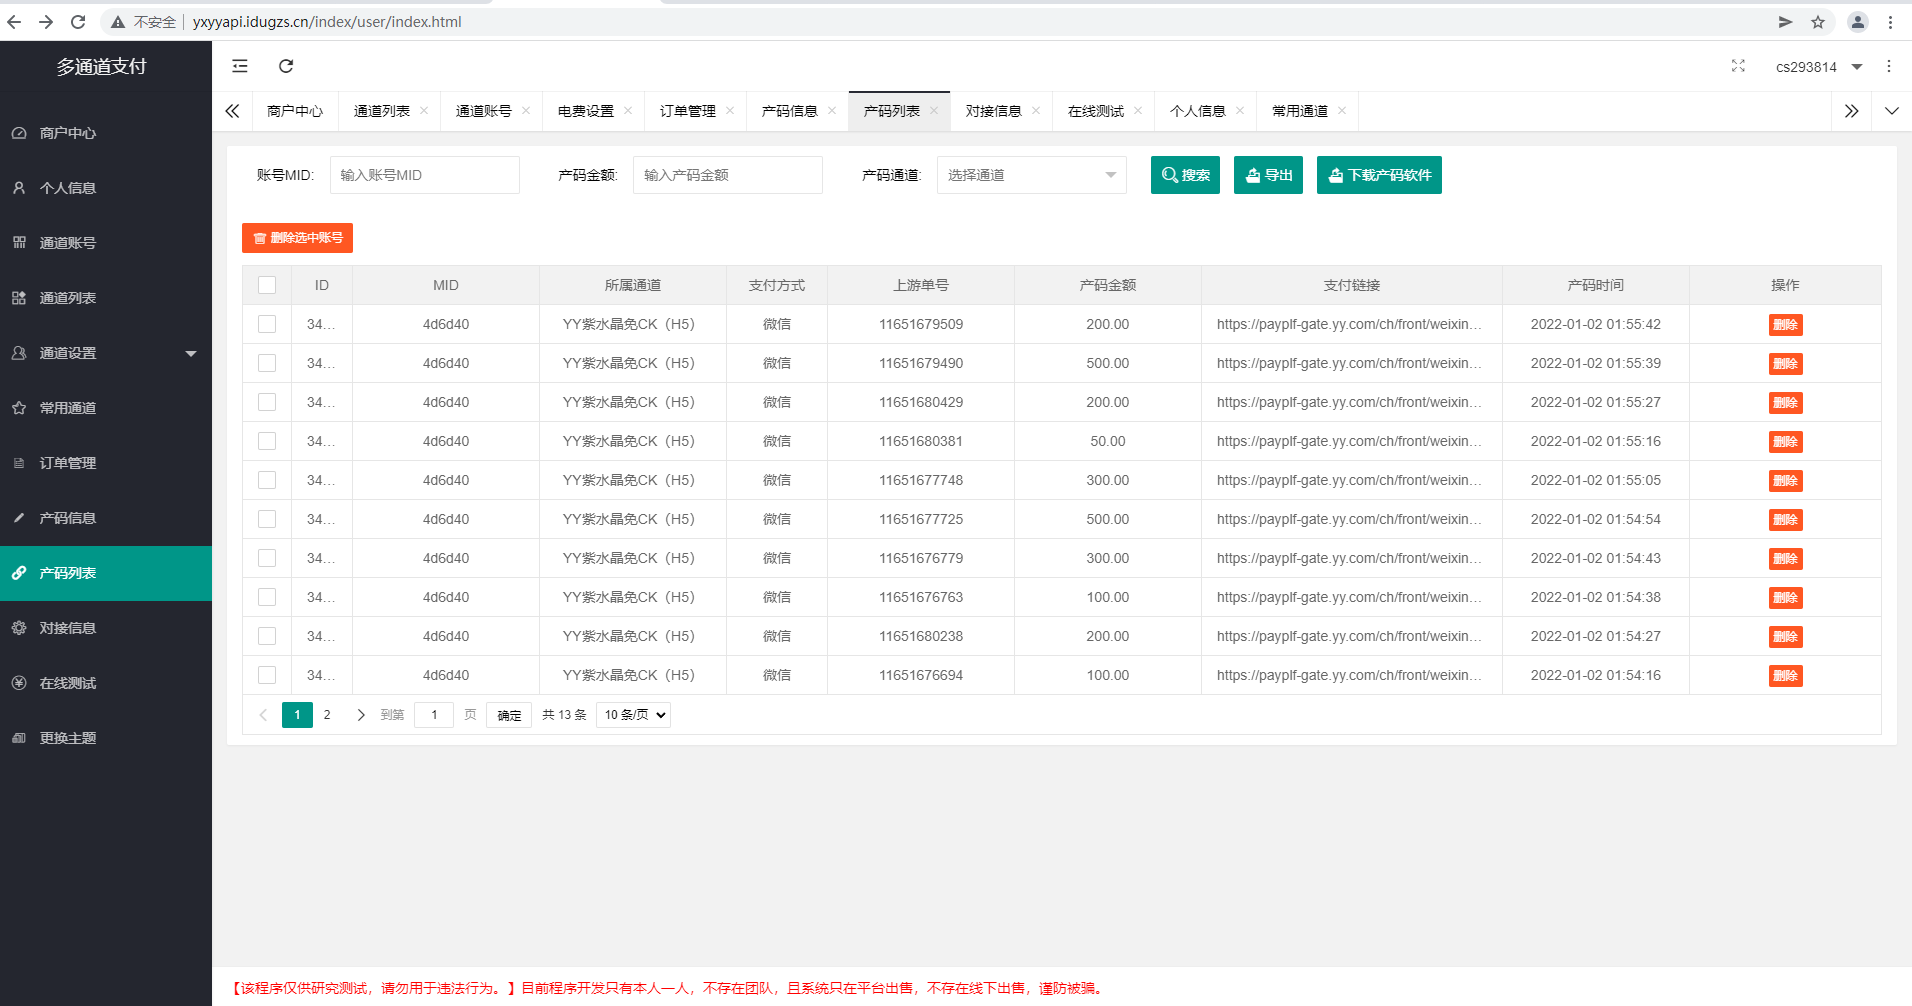Check the select-all header checkbox

point(267,285)
